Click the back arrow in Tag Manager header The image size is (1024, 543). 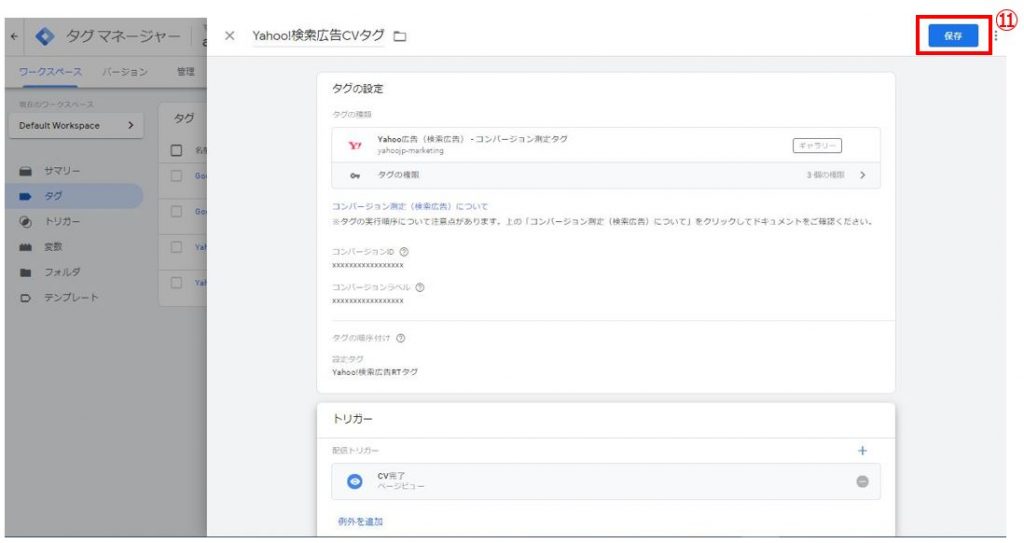(x=14, y=37)
